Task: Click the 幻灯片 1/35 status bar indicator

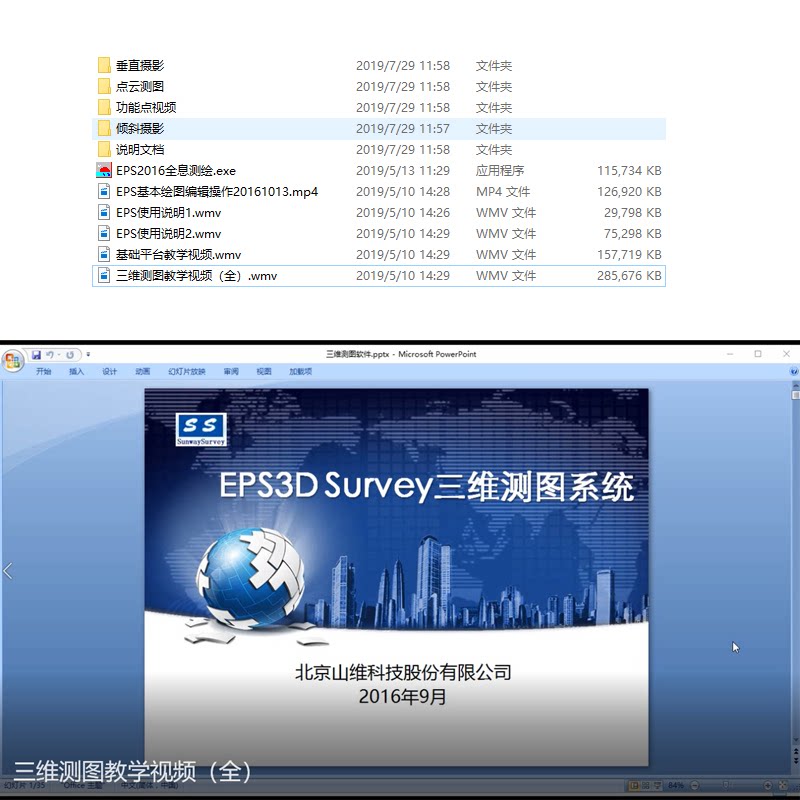Action: point(24,786)
